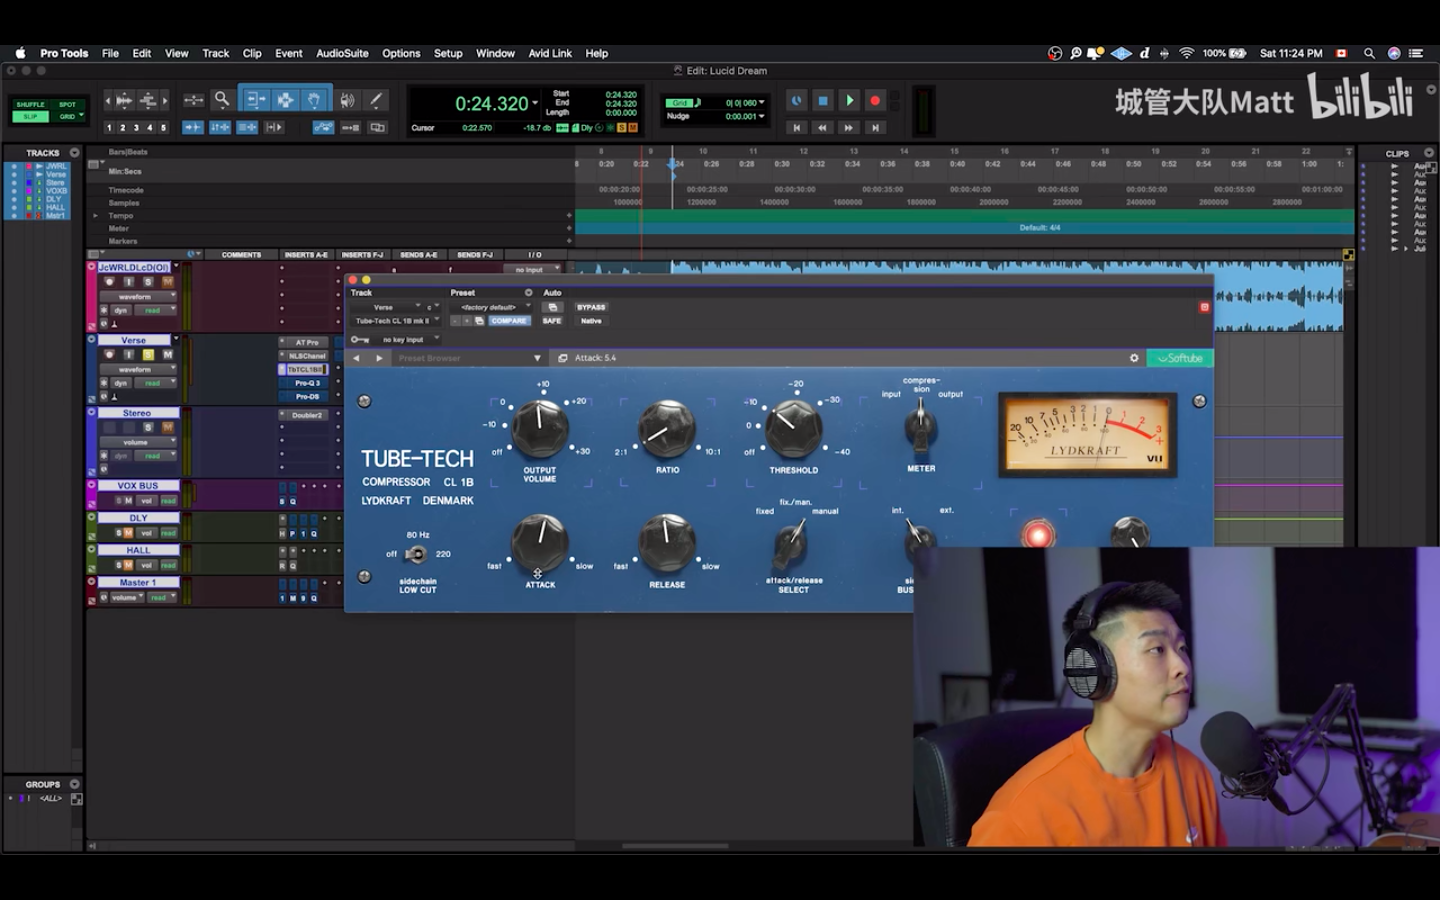Click the Auto plug-in automation enable icon
The image size is (1440, 900).
552,307
